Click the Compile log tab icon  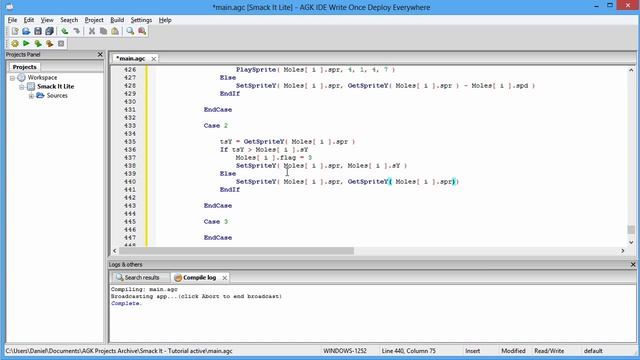tap(178, 278)
